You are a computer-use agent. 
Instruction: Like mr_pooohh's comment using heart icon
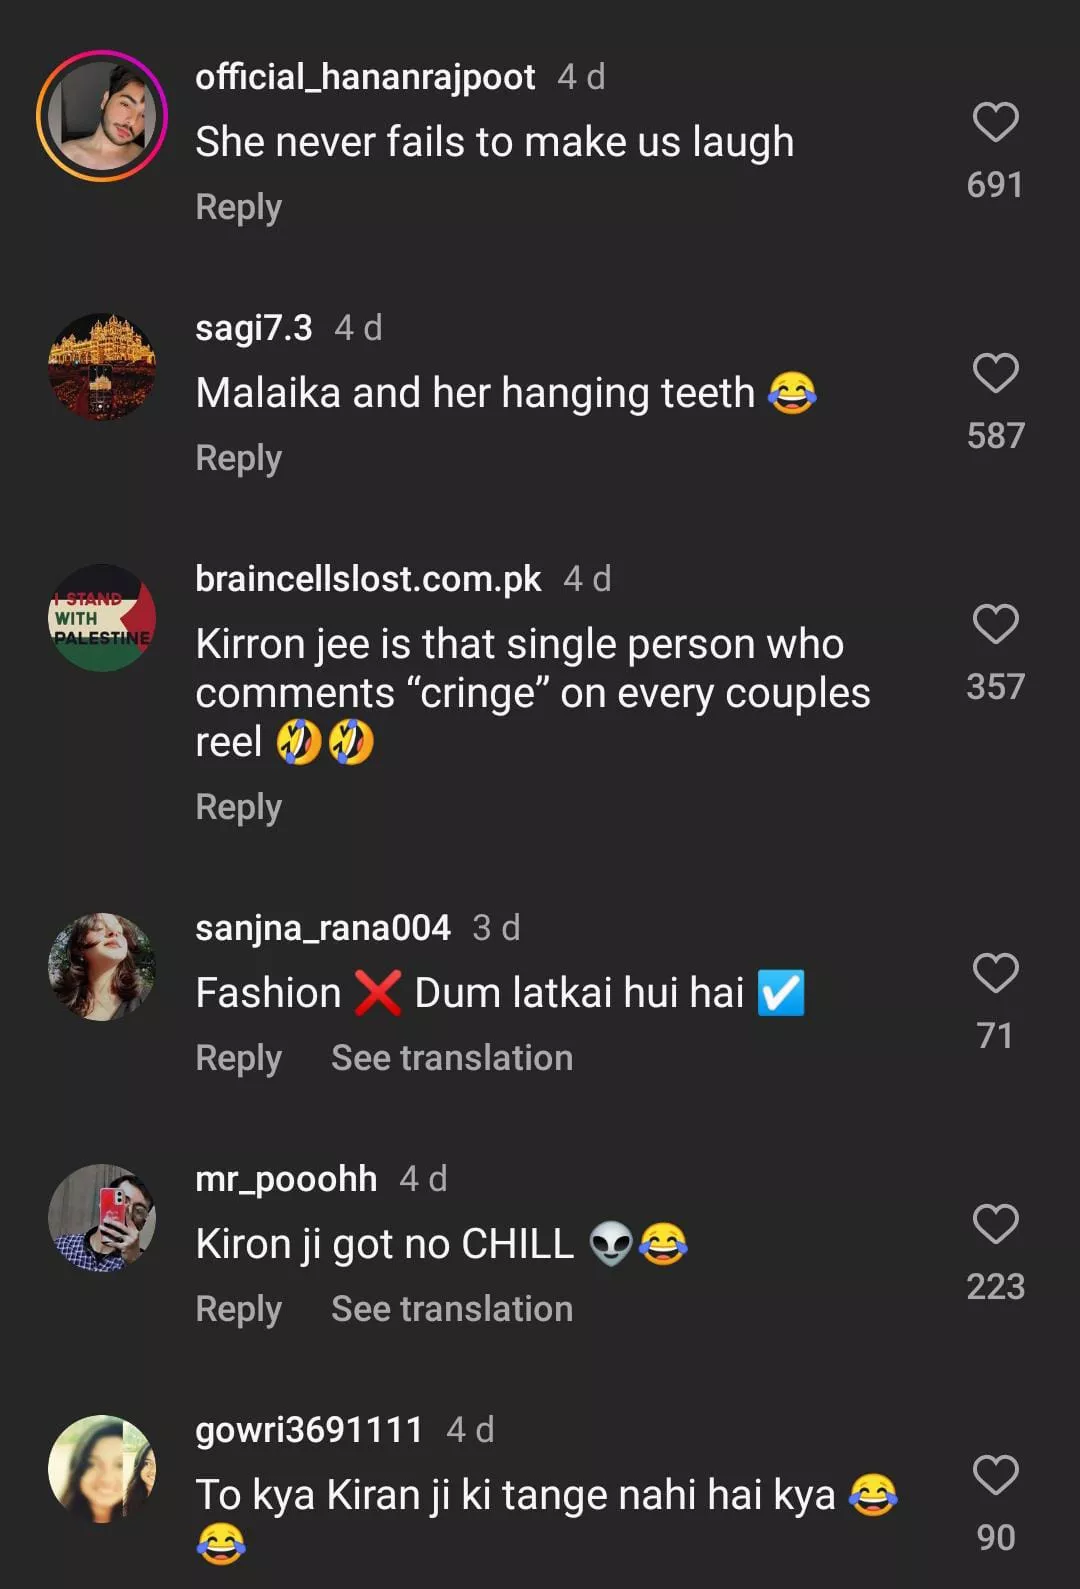[995, 1225]
